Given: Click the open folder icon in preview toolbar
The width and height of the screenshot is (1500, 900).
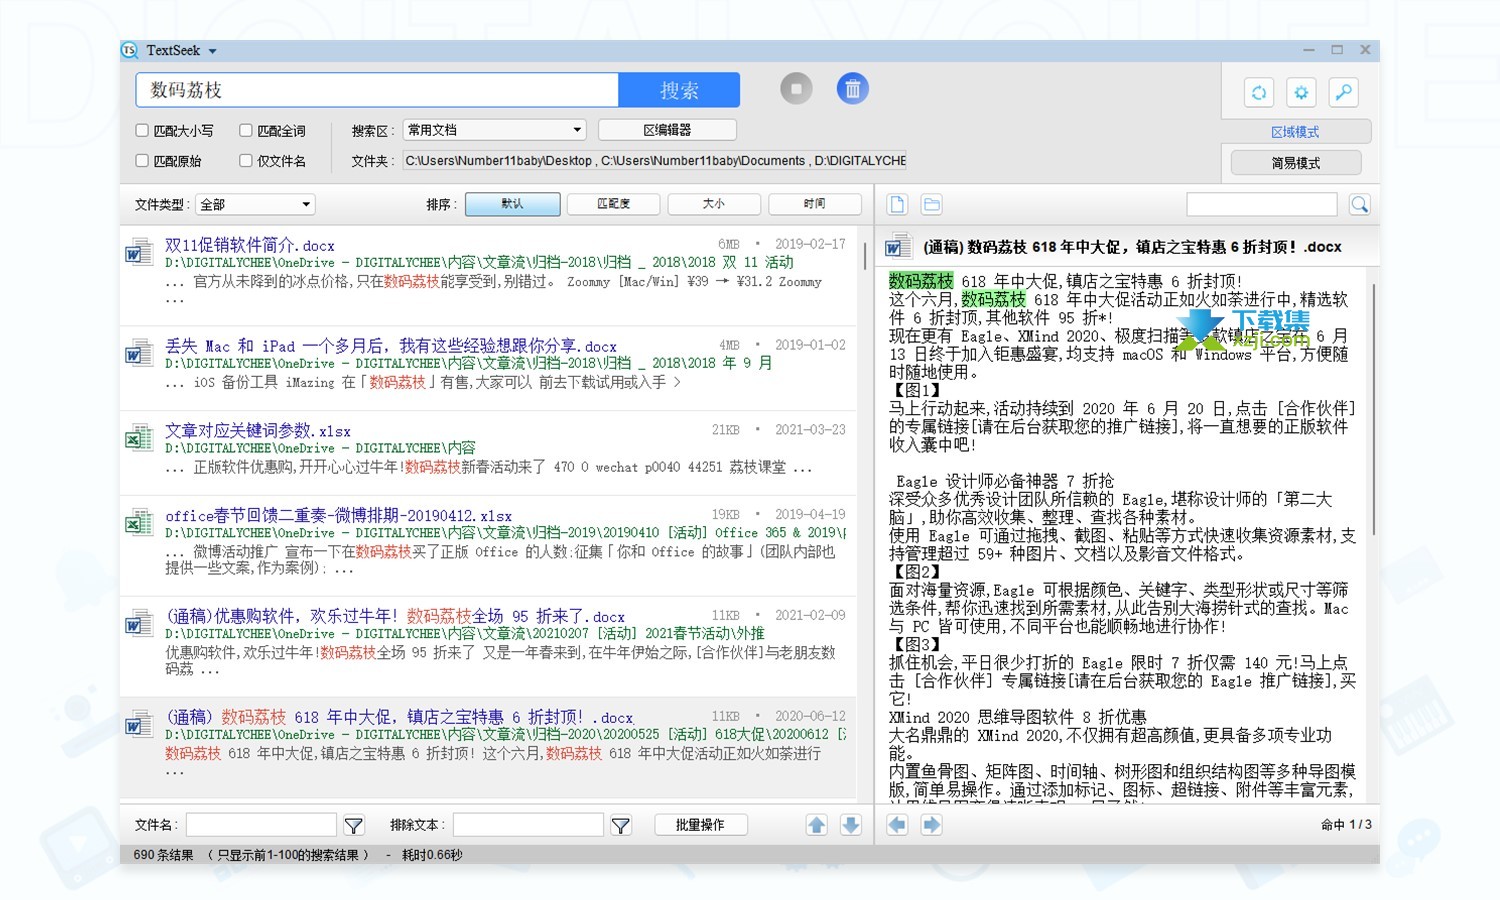Looking at the screenshot, I should tap(931, 204).
